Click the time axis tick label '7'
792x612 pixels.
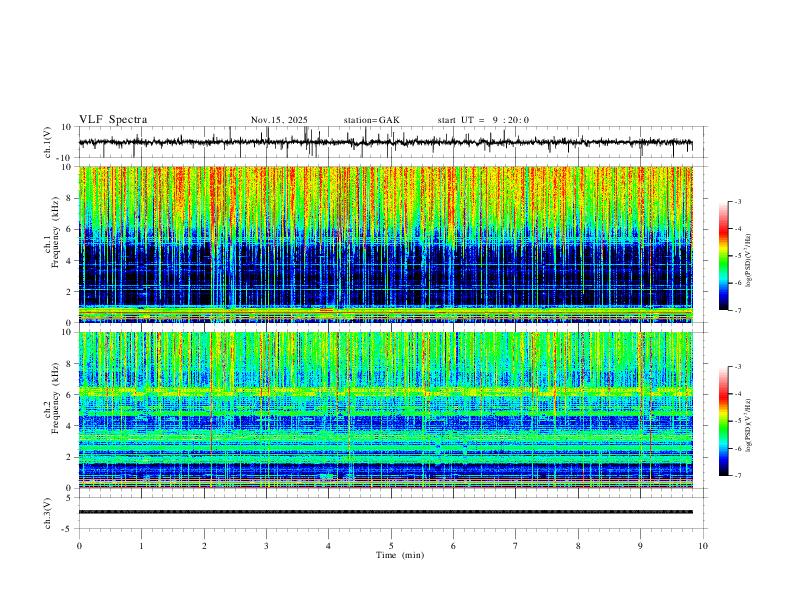point(516,546)
